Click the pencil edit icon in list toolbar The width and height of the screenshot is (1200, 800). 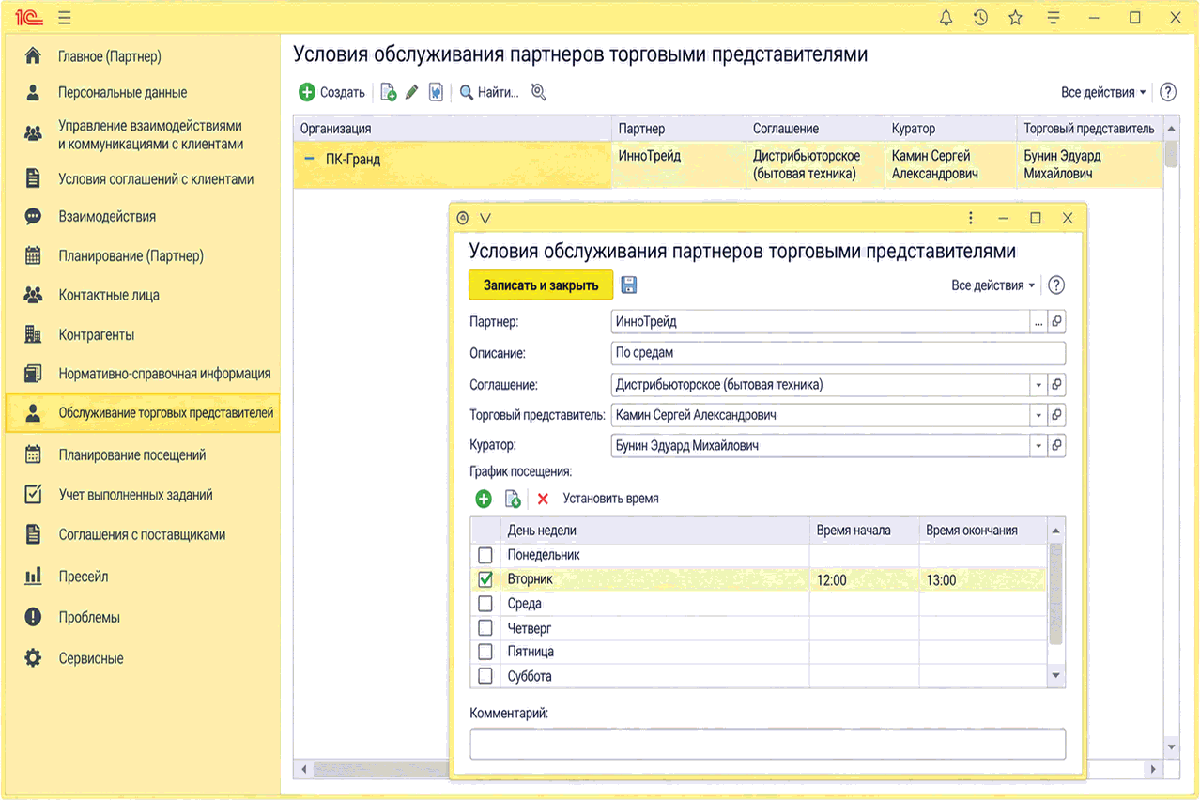pos(412,92)
